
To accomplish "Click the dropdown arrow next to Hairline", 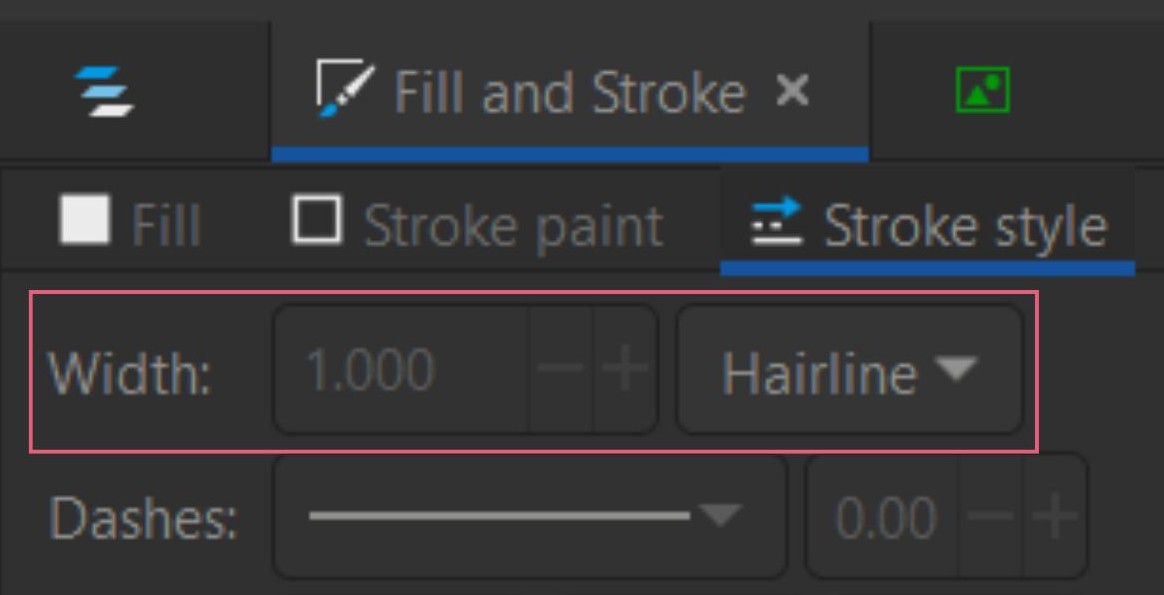I will click(957, 368).
